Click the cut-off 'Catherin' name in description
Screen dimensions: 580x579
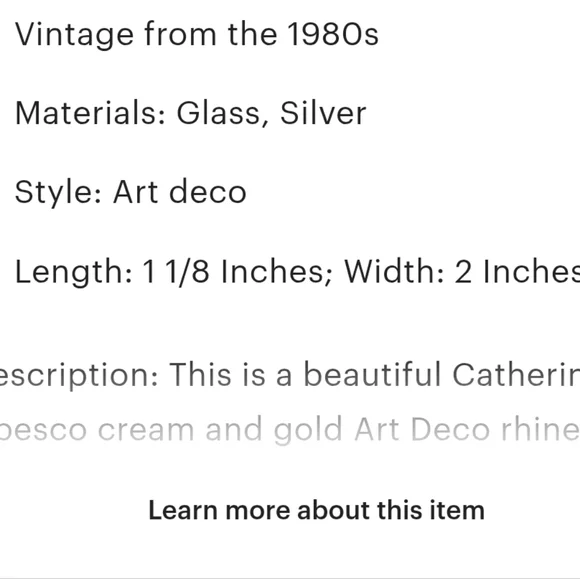pos(516,374)
